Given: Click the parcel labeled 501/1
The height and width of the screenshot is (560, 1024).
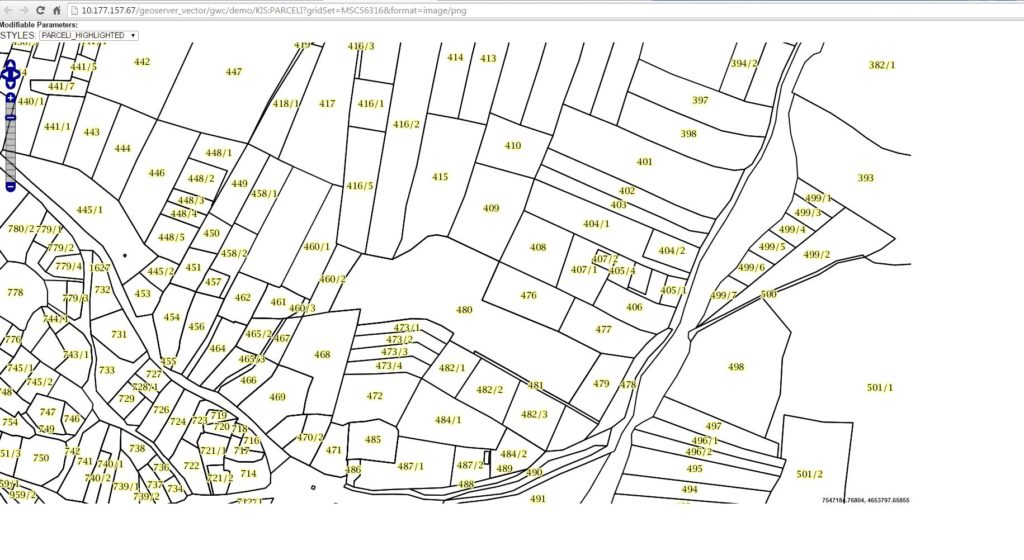Looking at the screenshot, I should point(880,387).
